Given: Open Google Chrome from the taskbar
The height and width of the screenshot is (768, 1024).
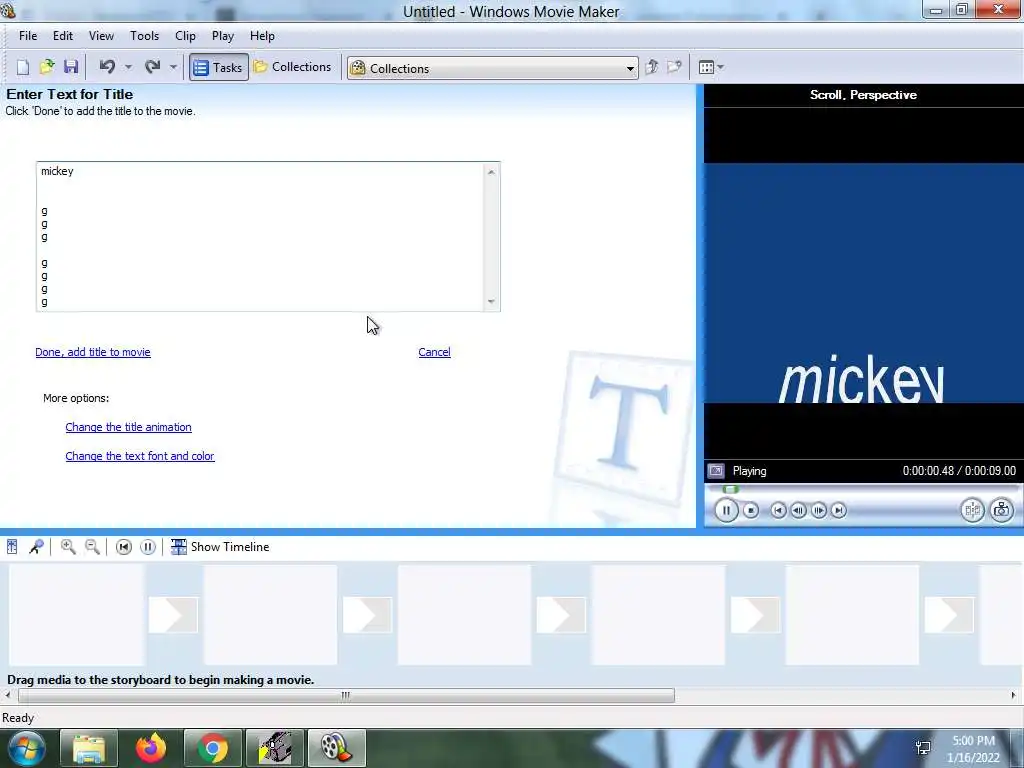Looking at the screenshot, I should [x=213, y=748].
